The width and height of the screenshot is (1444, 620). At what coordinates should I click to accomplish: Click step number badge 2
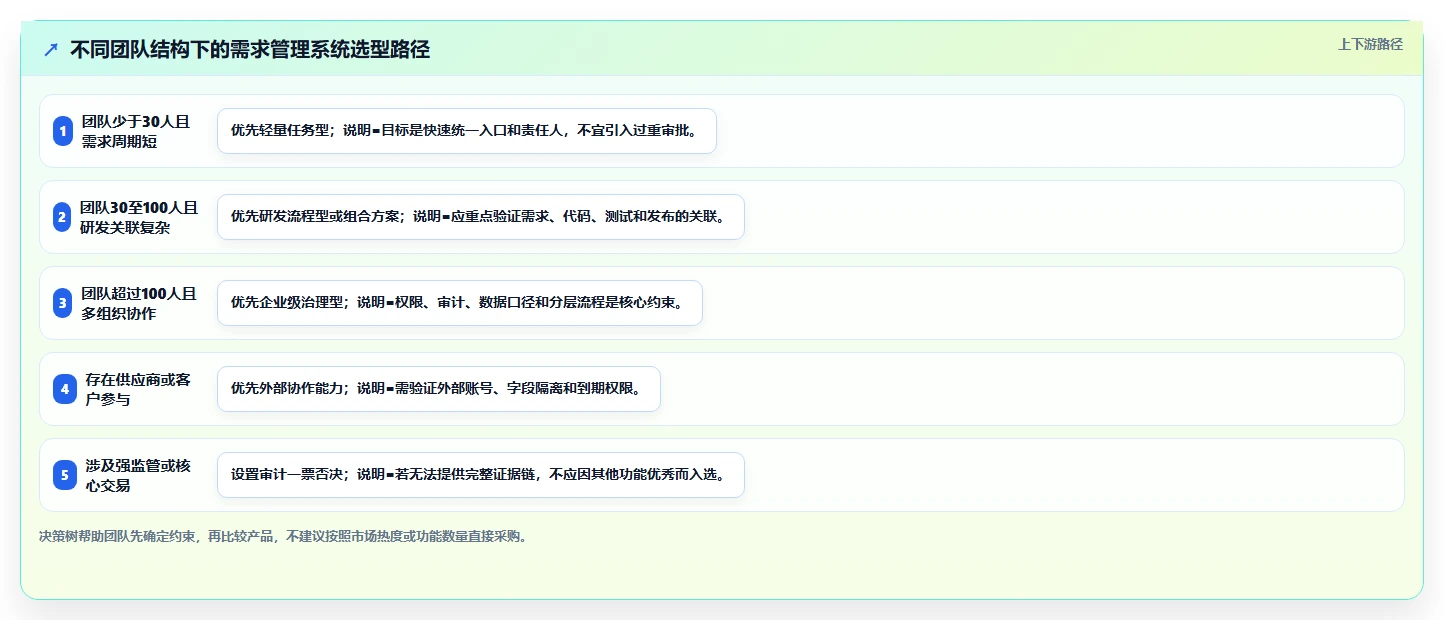[62, 217]
